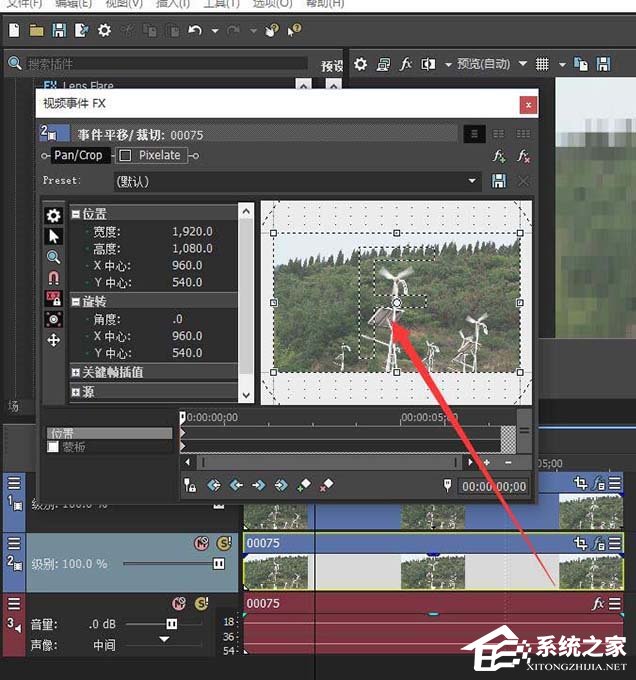This screenshot has width=636, height=680.
Task: Click the create keyframe diamond icon
Action: click(x=303, y=485)
